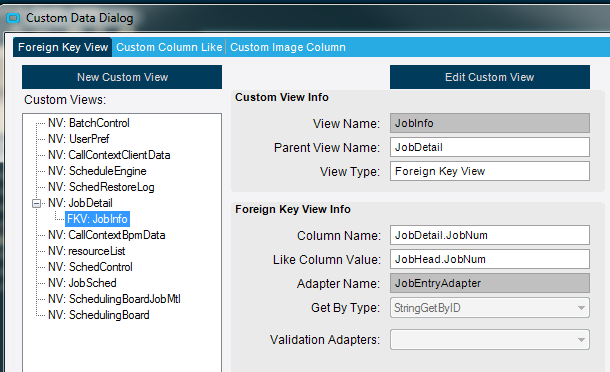
Task: Click the Column Name field JobDetail.JobNum
Action: pos(490,235)
